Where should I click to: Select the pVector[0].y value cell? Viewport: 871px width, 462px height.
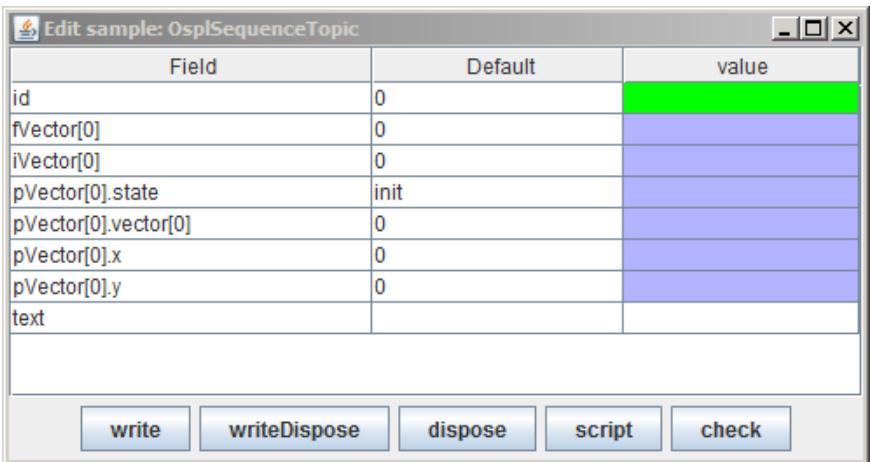(741, 287)
